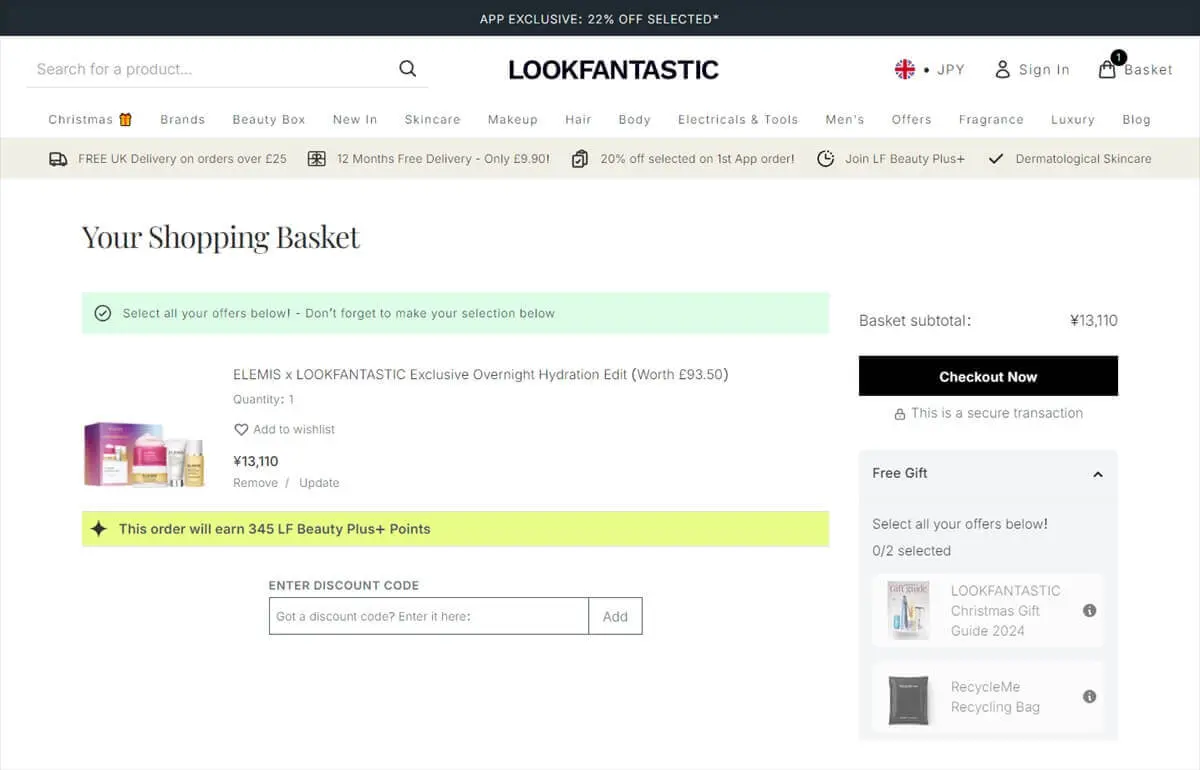Click Update for the ELEMIS item
Image resolution: width=1200 pixels, height=770 pixels.
pos(319,483)
